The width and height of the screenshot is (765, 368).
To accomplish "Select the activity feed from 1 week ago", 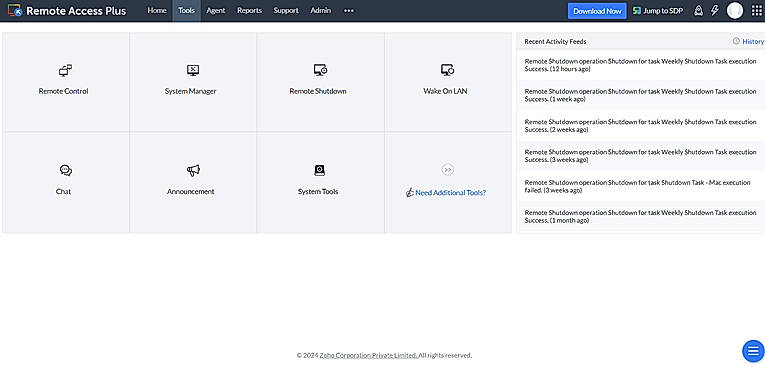I will point(641,95).
